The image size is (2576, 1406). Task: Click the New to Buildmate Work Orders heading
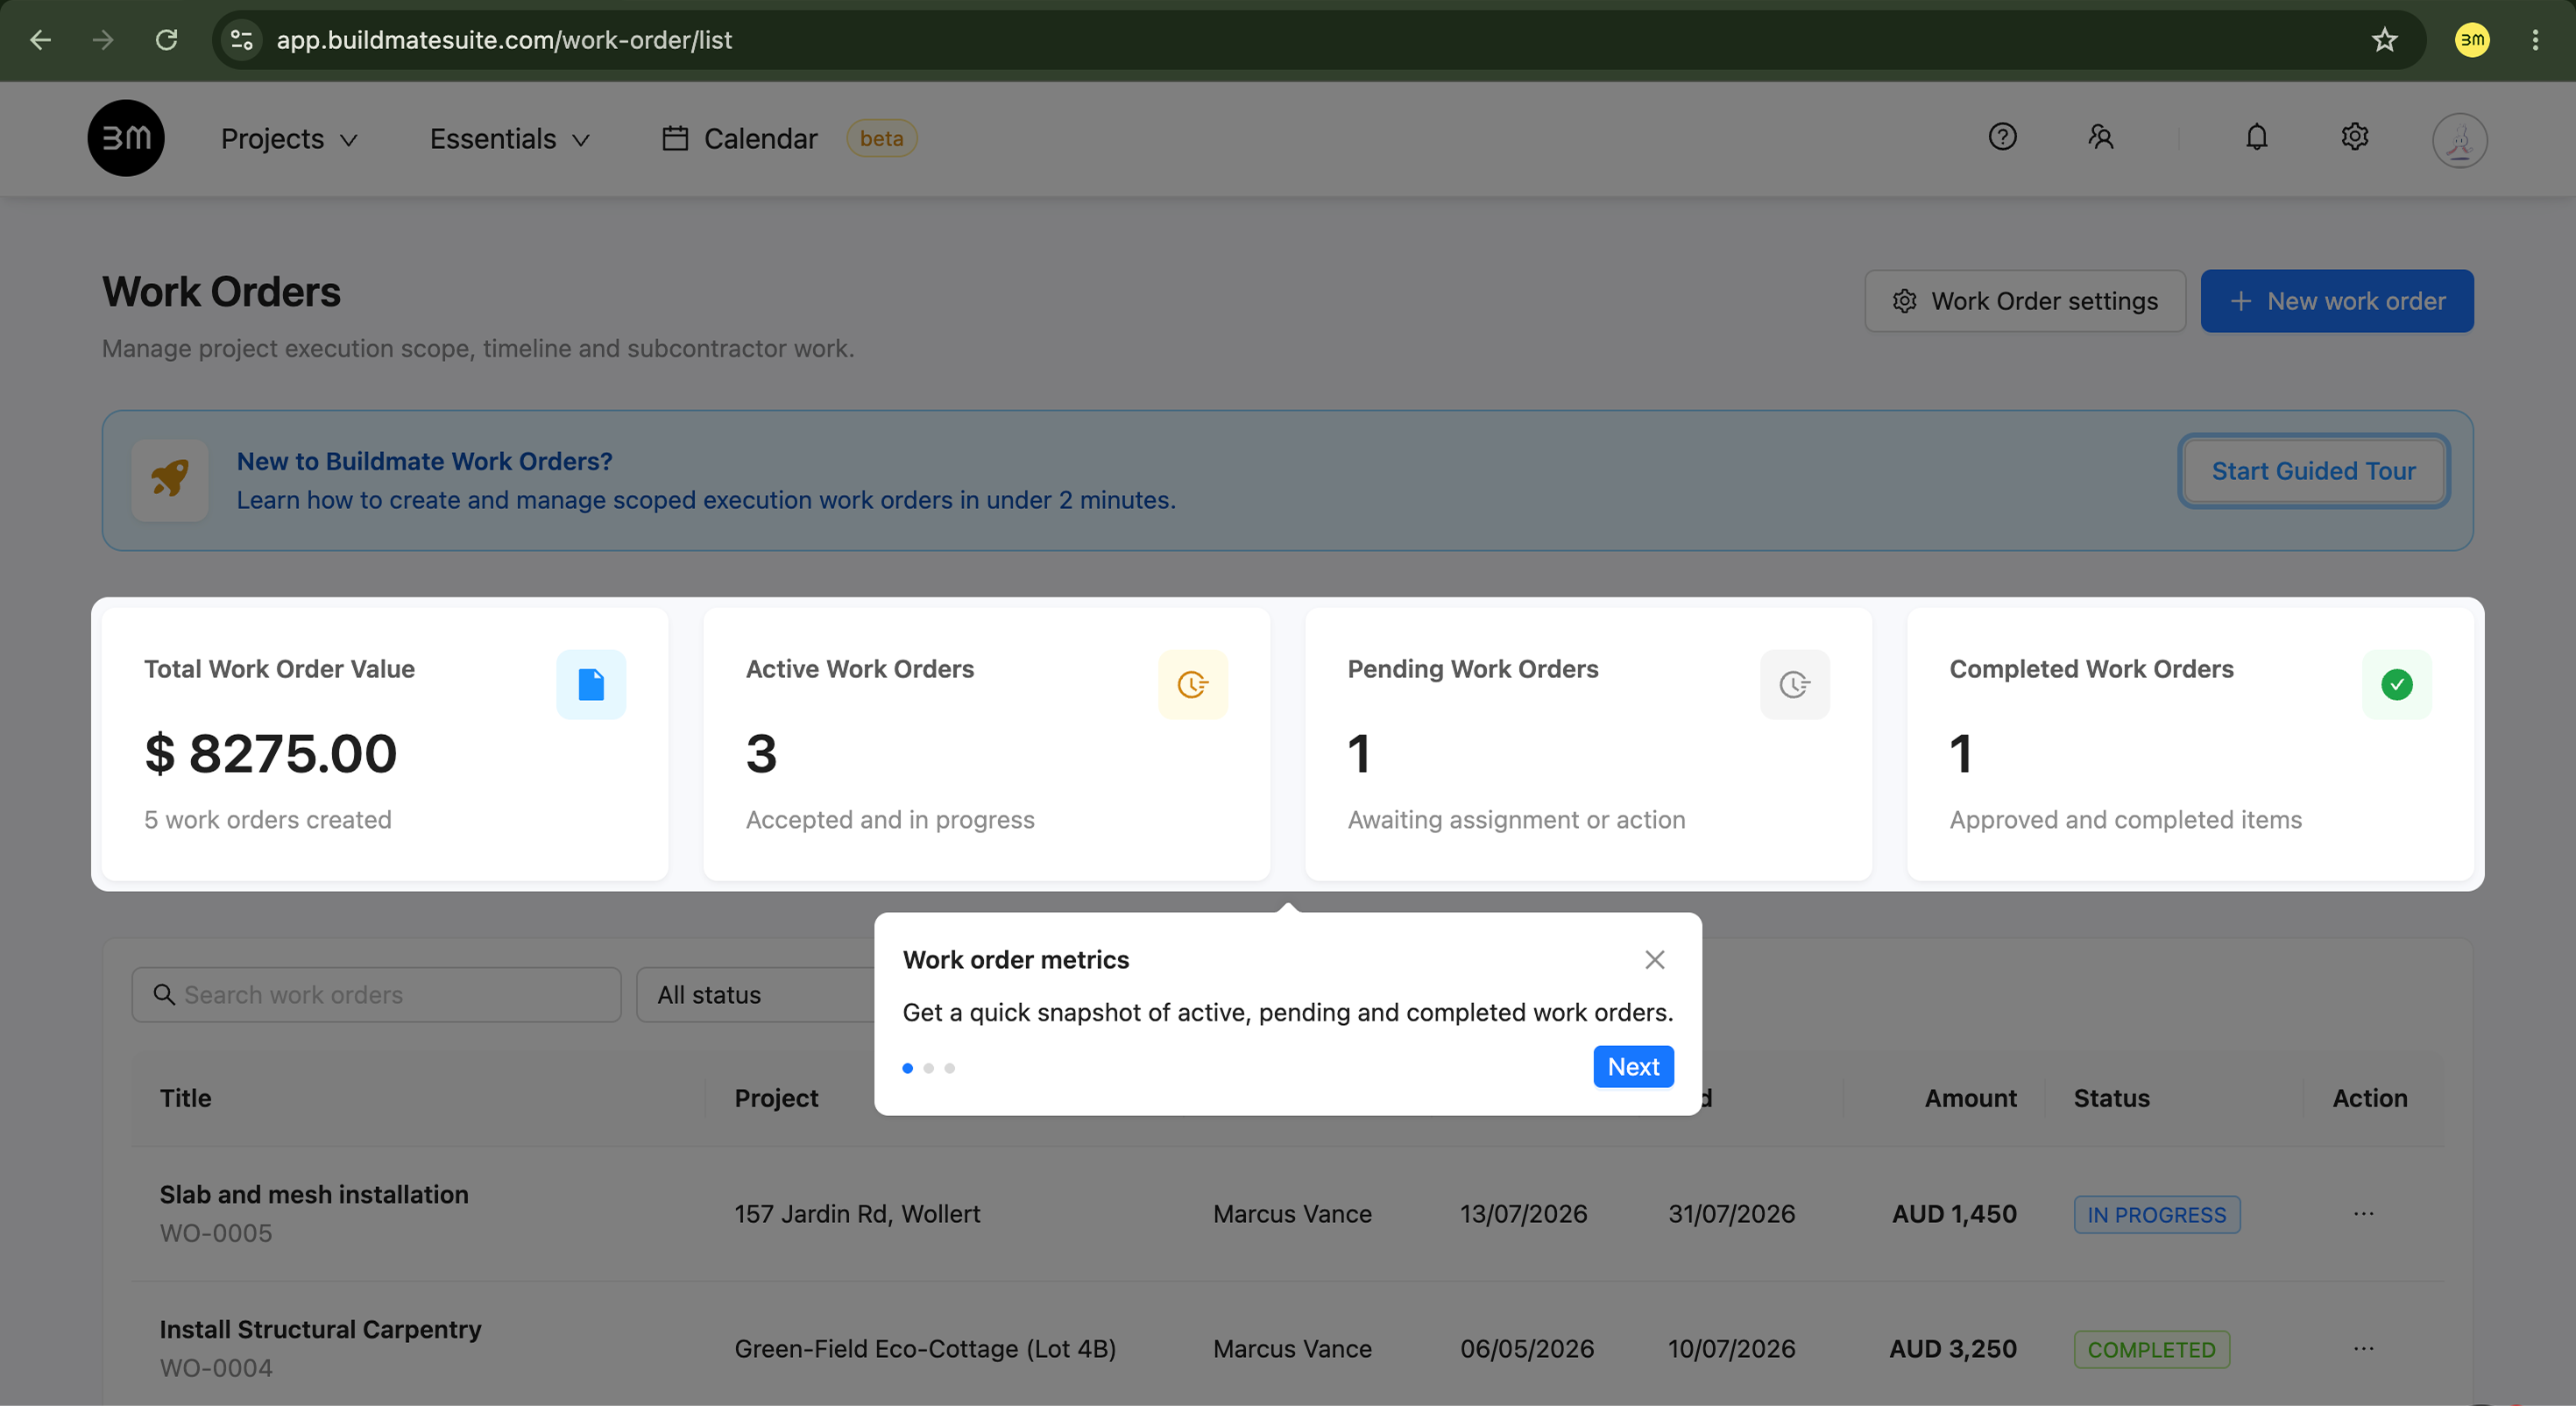[424, 461]
